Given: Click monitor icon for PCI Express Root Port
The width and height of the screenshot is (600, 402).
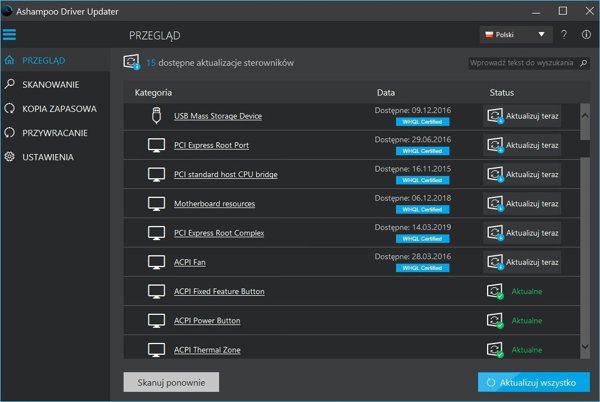Looking at the screenshot, I should pyautogui.click(x=156, y=145).
